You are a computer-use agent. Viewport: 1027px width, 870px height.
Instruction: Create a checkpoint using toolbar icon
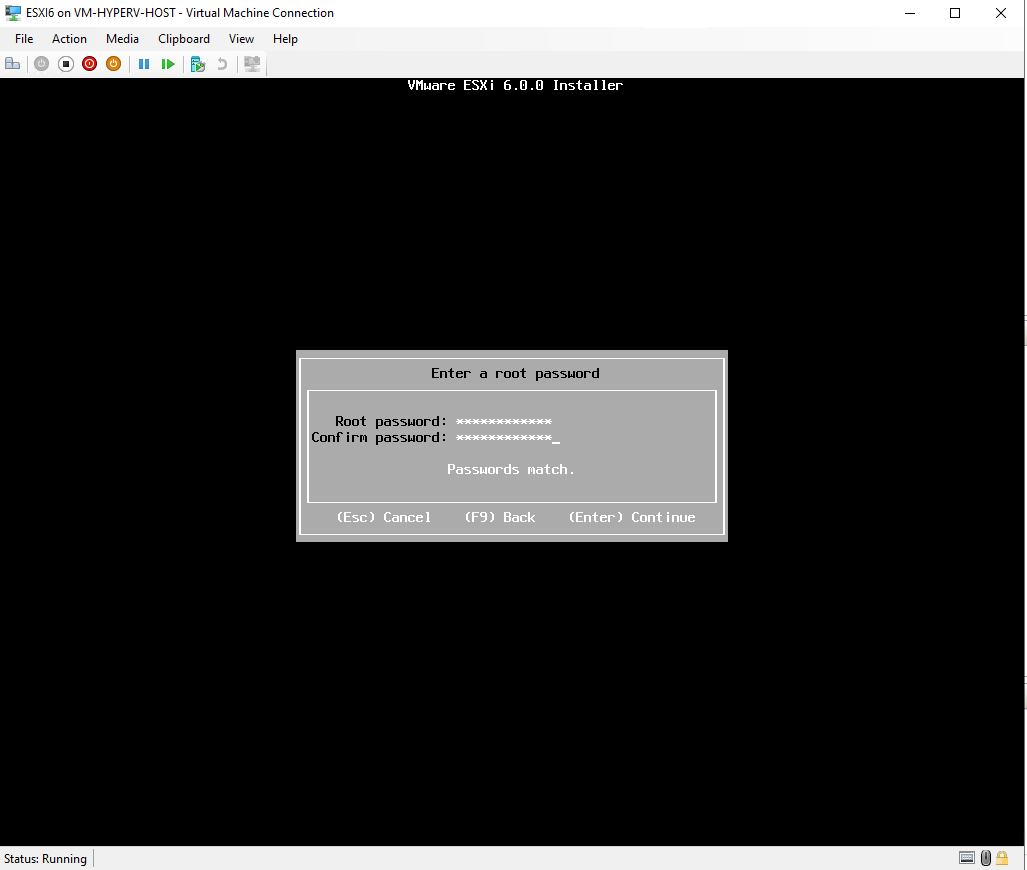pos(198,64)
